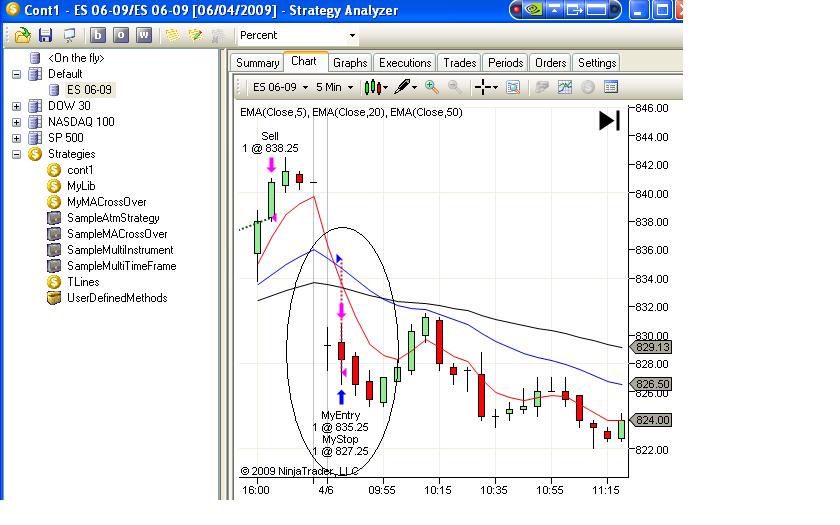This screenshot has height=525, width=840.
Task: Select the SampleAtmStrategy item
Action: pos(113,218)
